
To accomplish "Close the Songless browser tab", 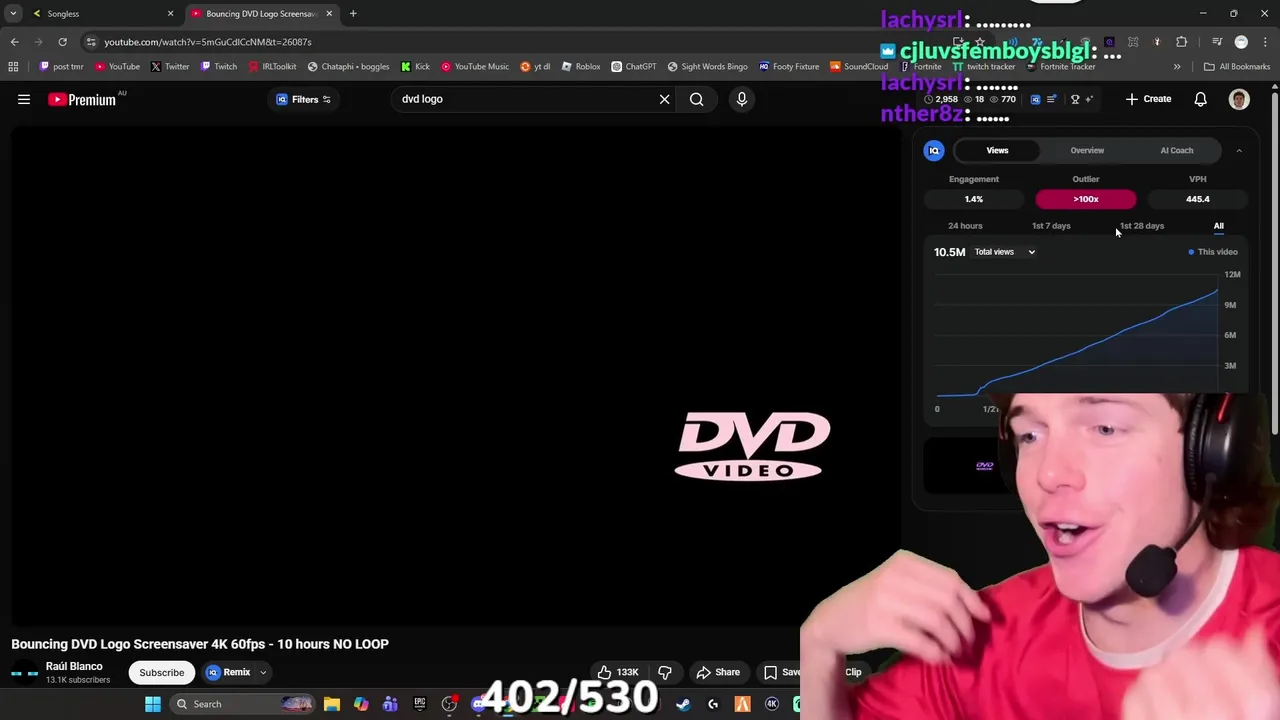I will pos(170,14).
